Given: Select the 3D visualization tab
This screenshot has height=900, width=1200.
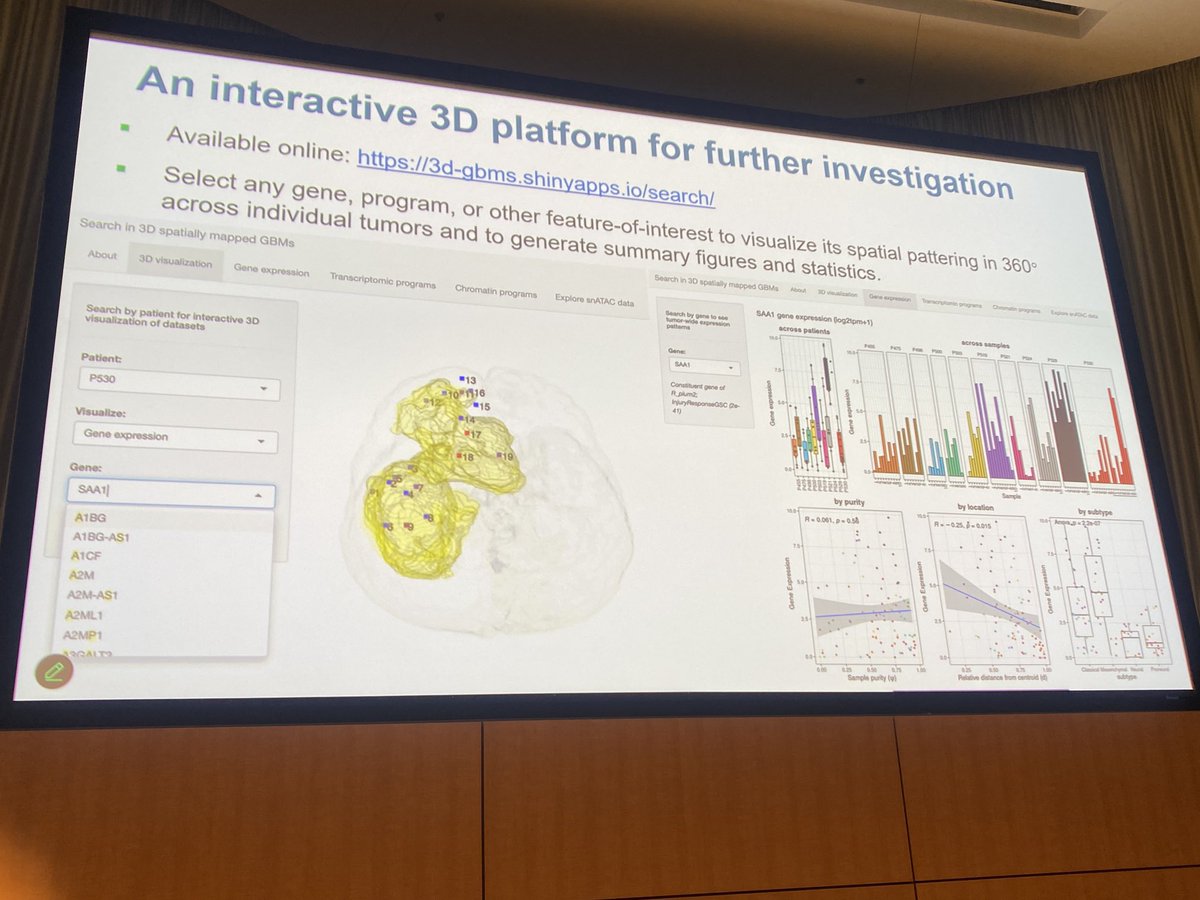Looking at the screenshot, I should tap(175, 263).
